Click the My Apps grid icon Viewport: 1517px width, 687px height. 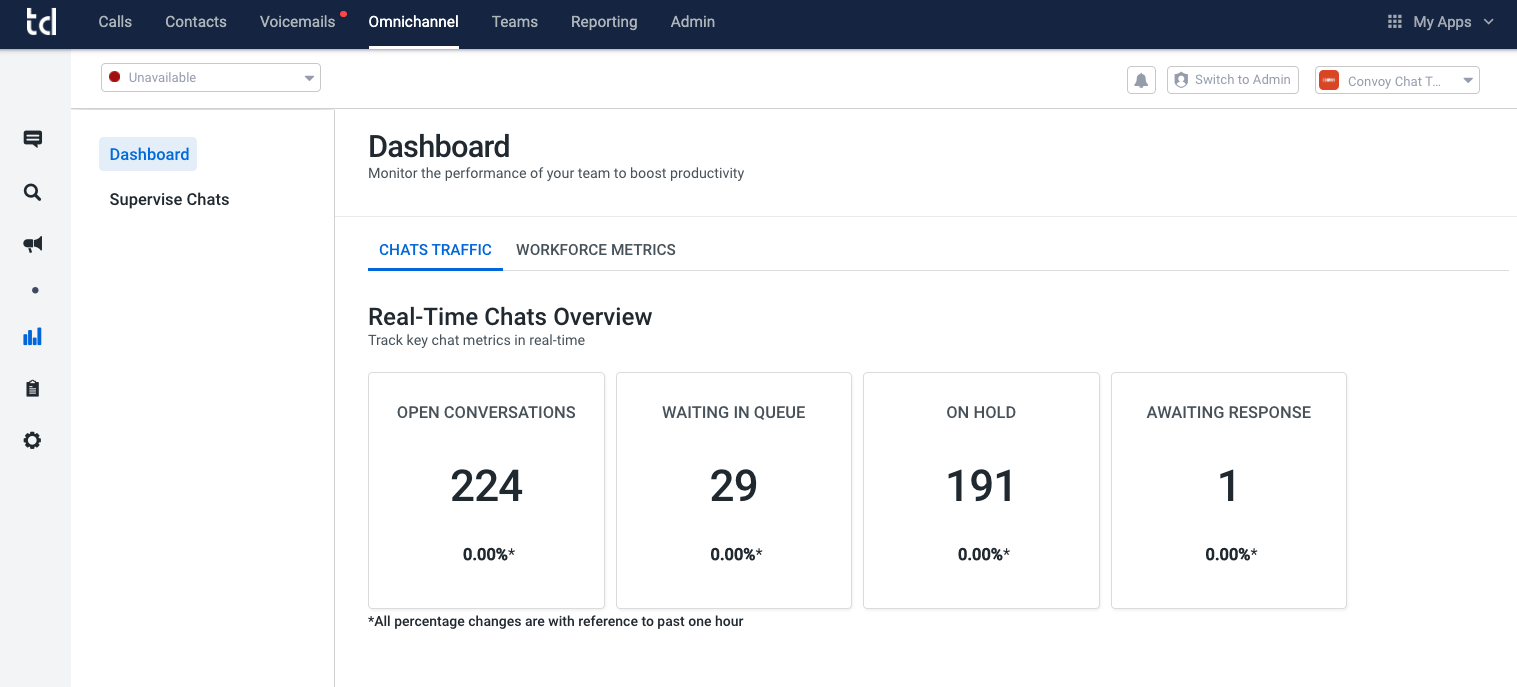tap(1395, 21)
